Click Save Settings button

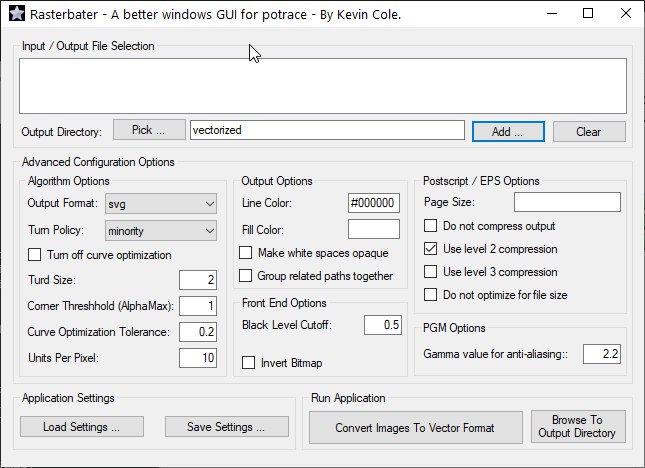[227, 427]
